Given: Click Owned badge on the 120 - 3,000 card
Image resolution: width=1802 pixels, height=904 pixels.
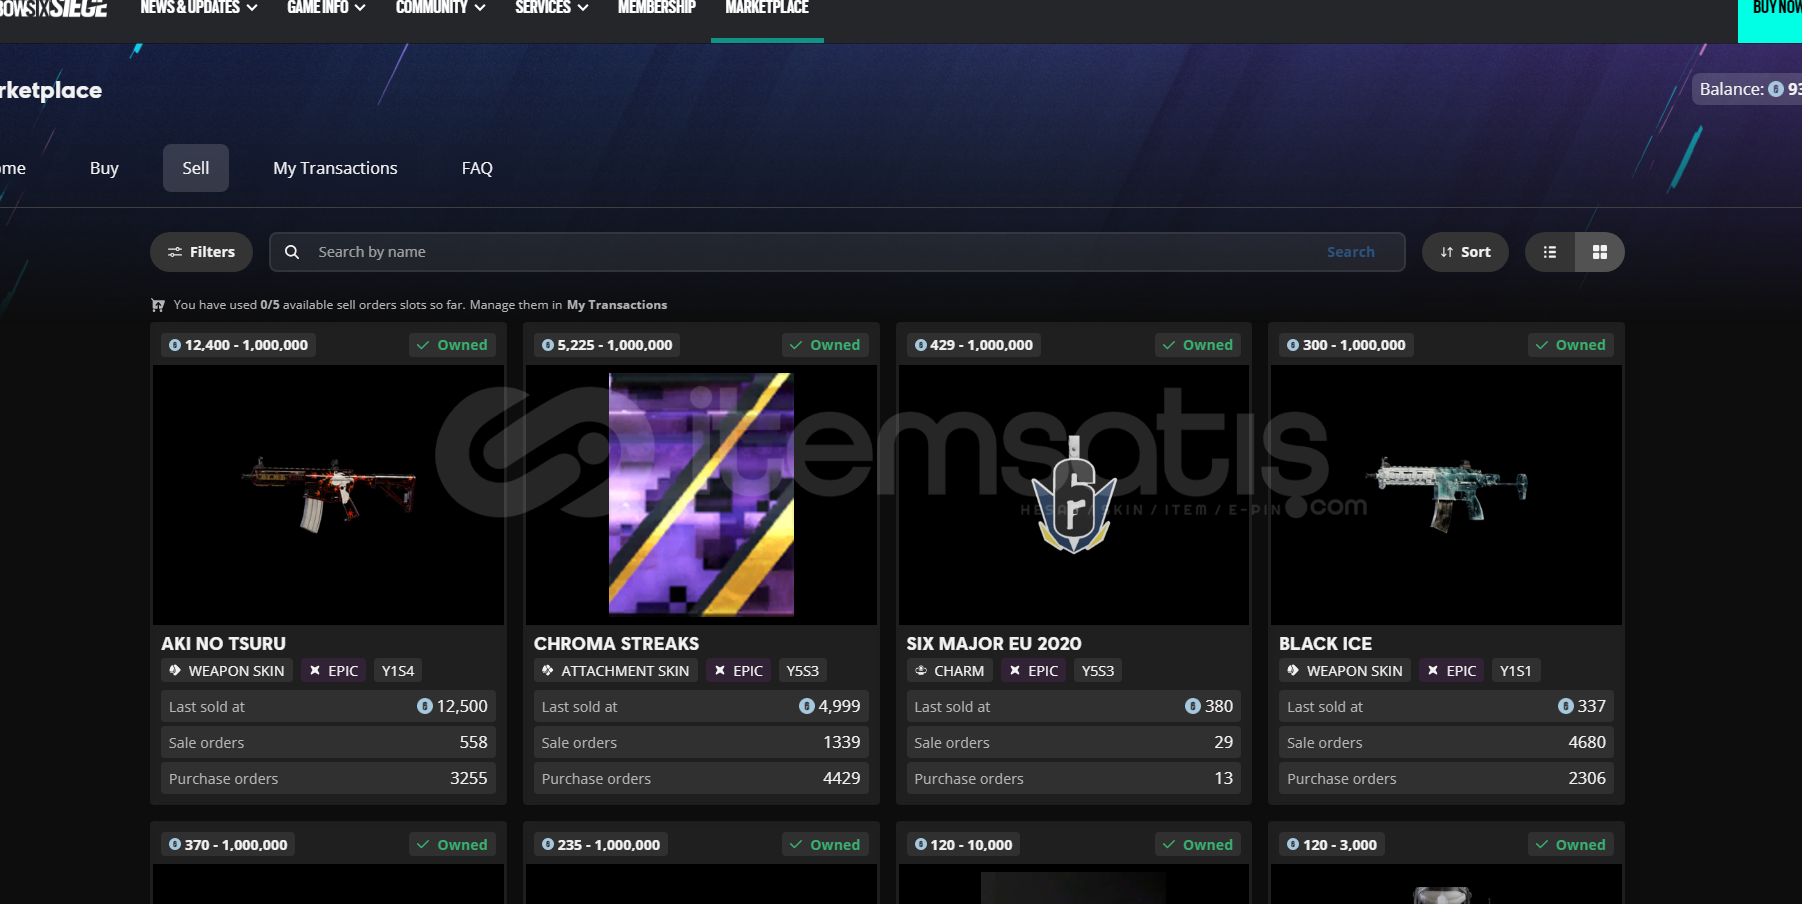Looking at the screenshot, I should 1570,845.
